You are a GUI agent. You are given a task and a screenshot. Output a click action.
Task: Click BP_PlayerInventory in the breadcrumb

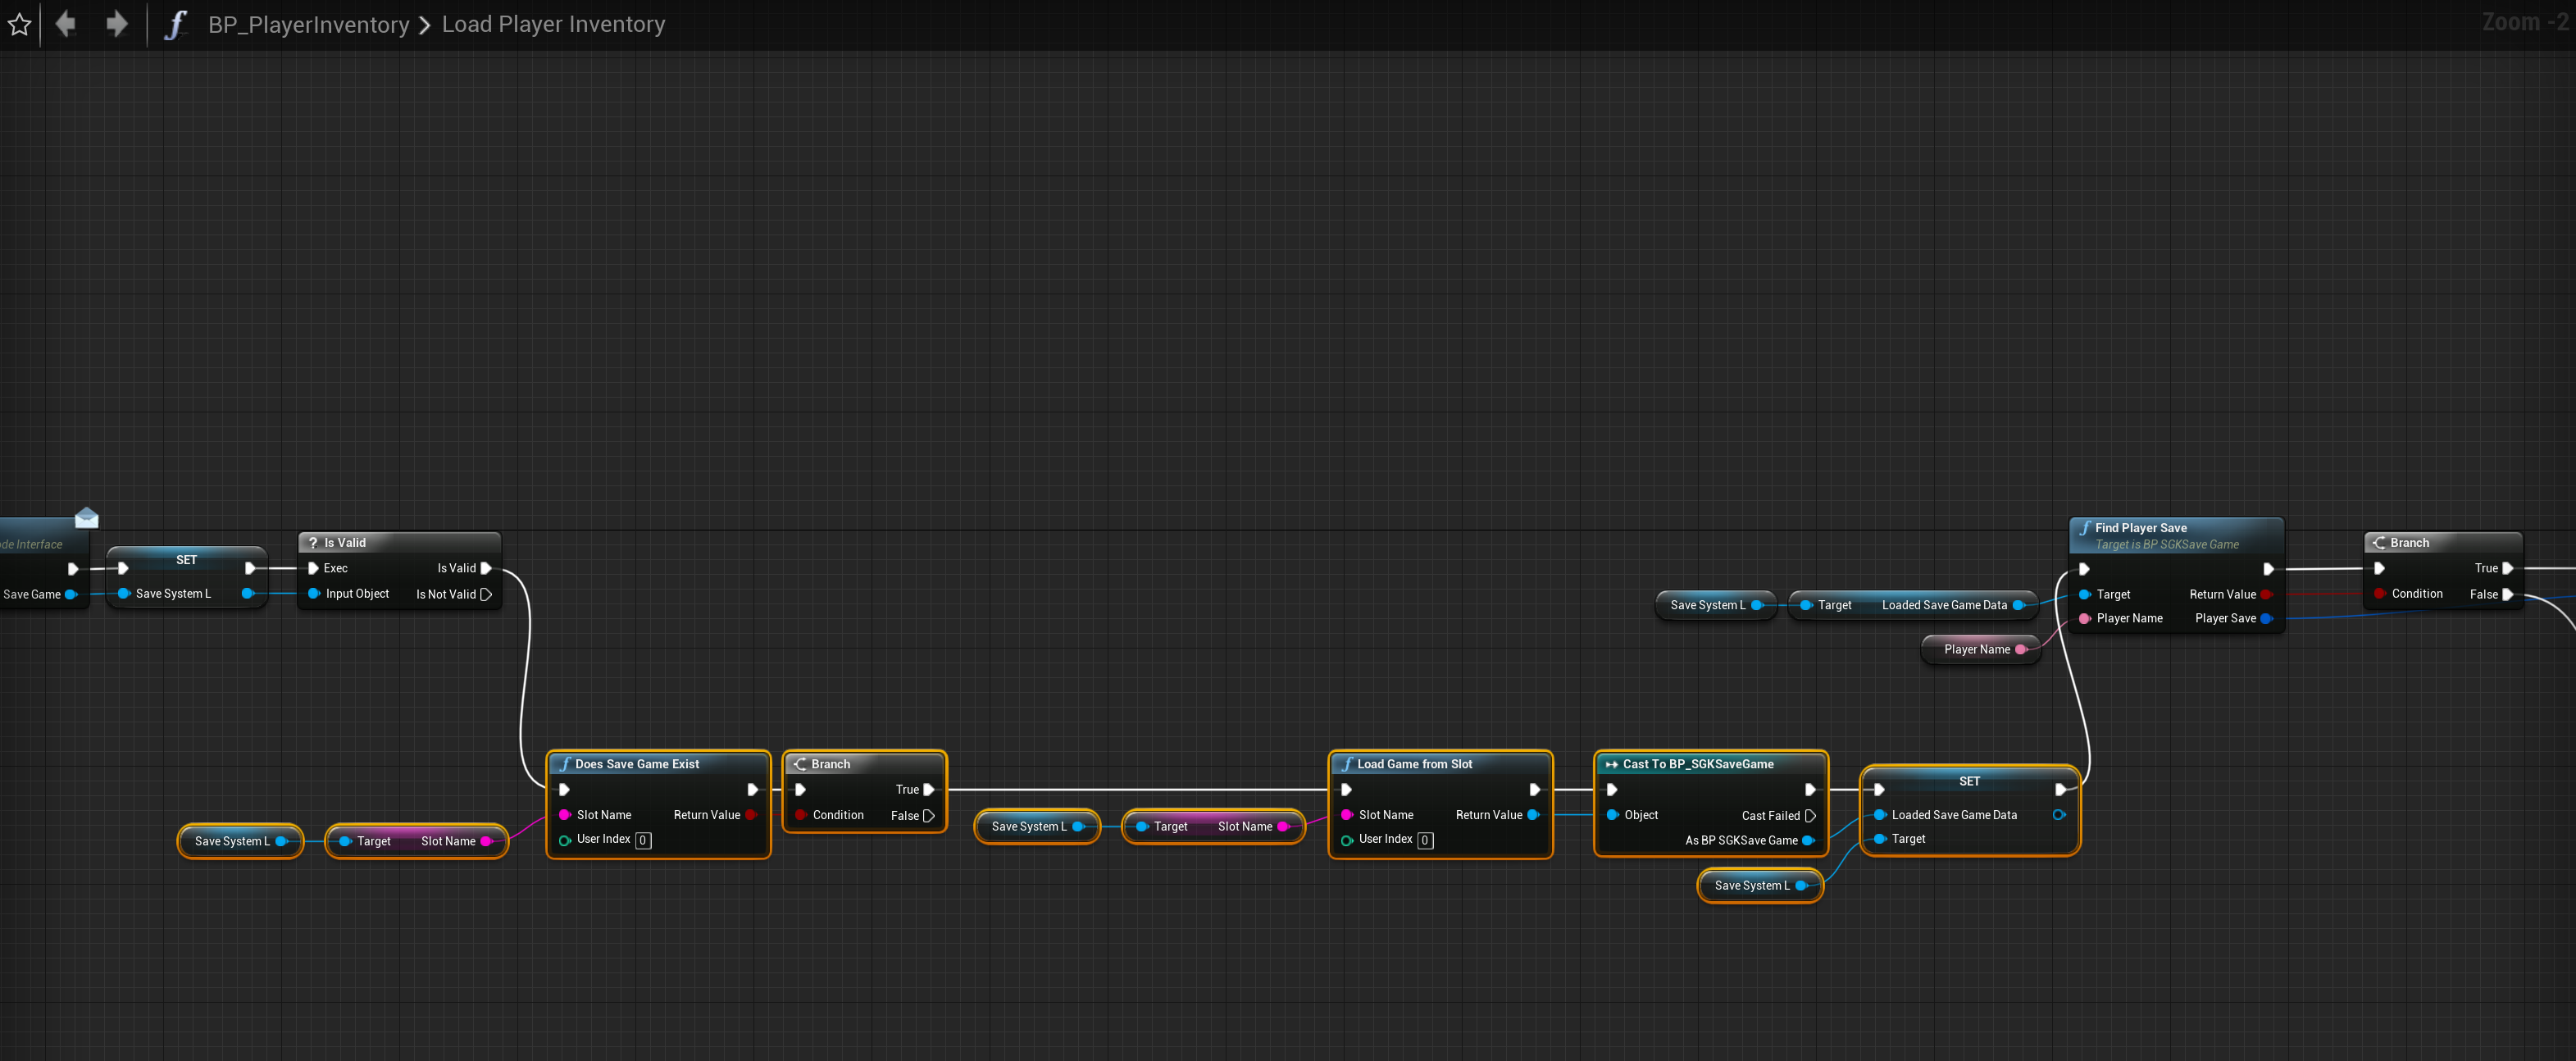[x=308, y=24]
